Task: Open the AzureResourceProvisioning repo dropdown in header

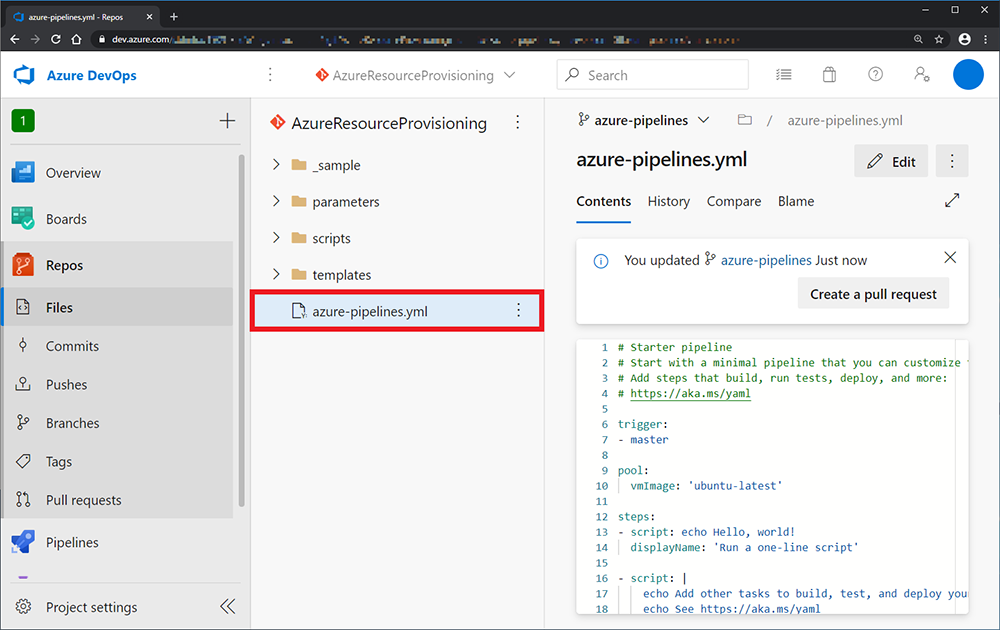Action: click(415, 75)
